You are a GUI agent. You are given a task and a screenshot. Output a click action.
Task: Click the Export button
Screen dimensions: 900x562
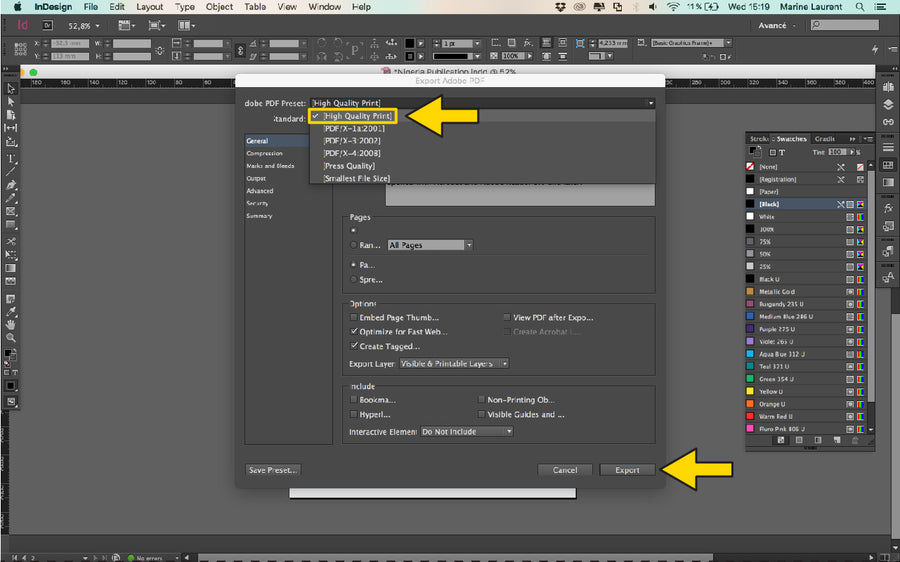tap(627, 470)
